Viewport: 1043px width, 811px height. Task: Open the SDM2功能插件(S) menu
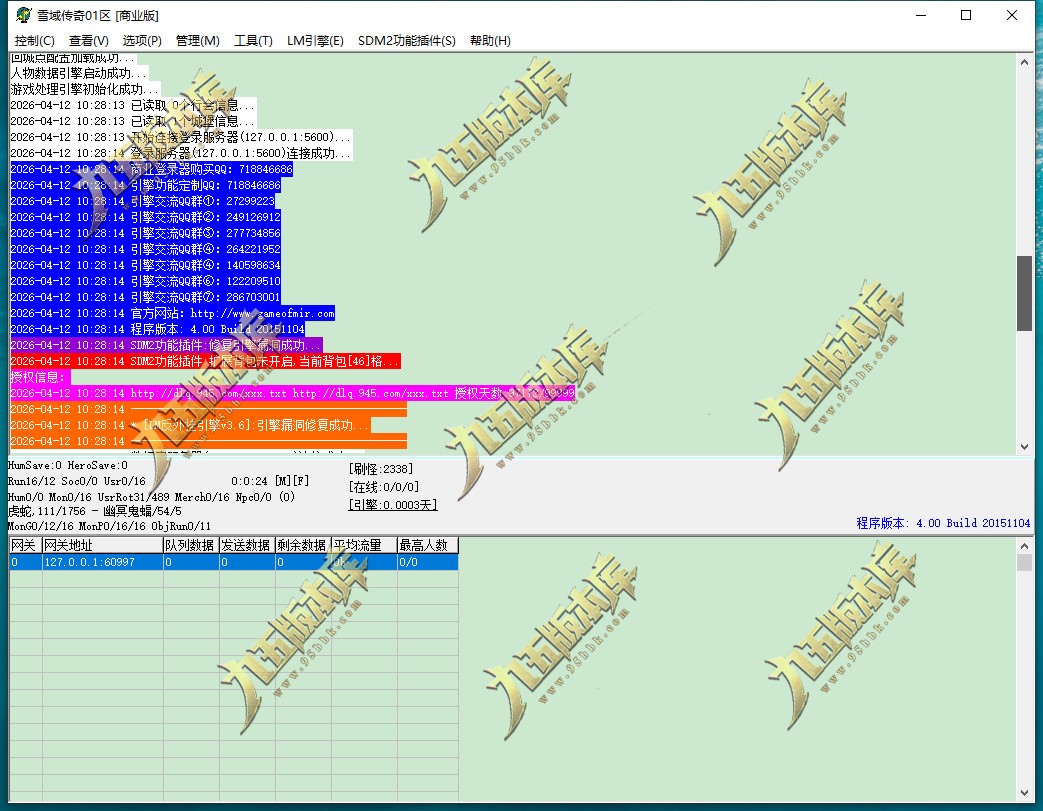click(x=406, y=41)
